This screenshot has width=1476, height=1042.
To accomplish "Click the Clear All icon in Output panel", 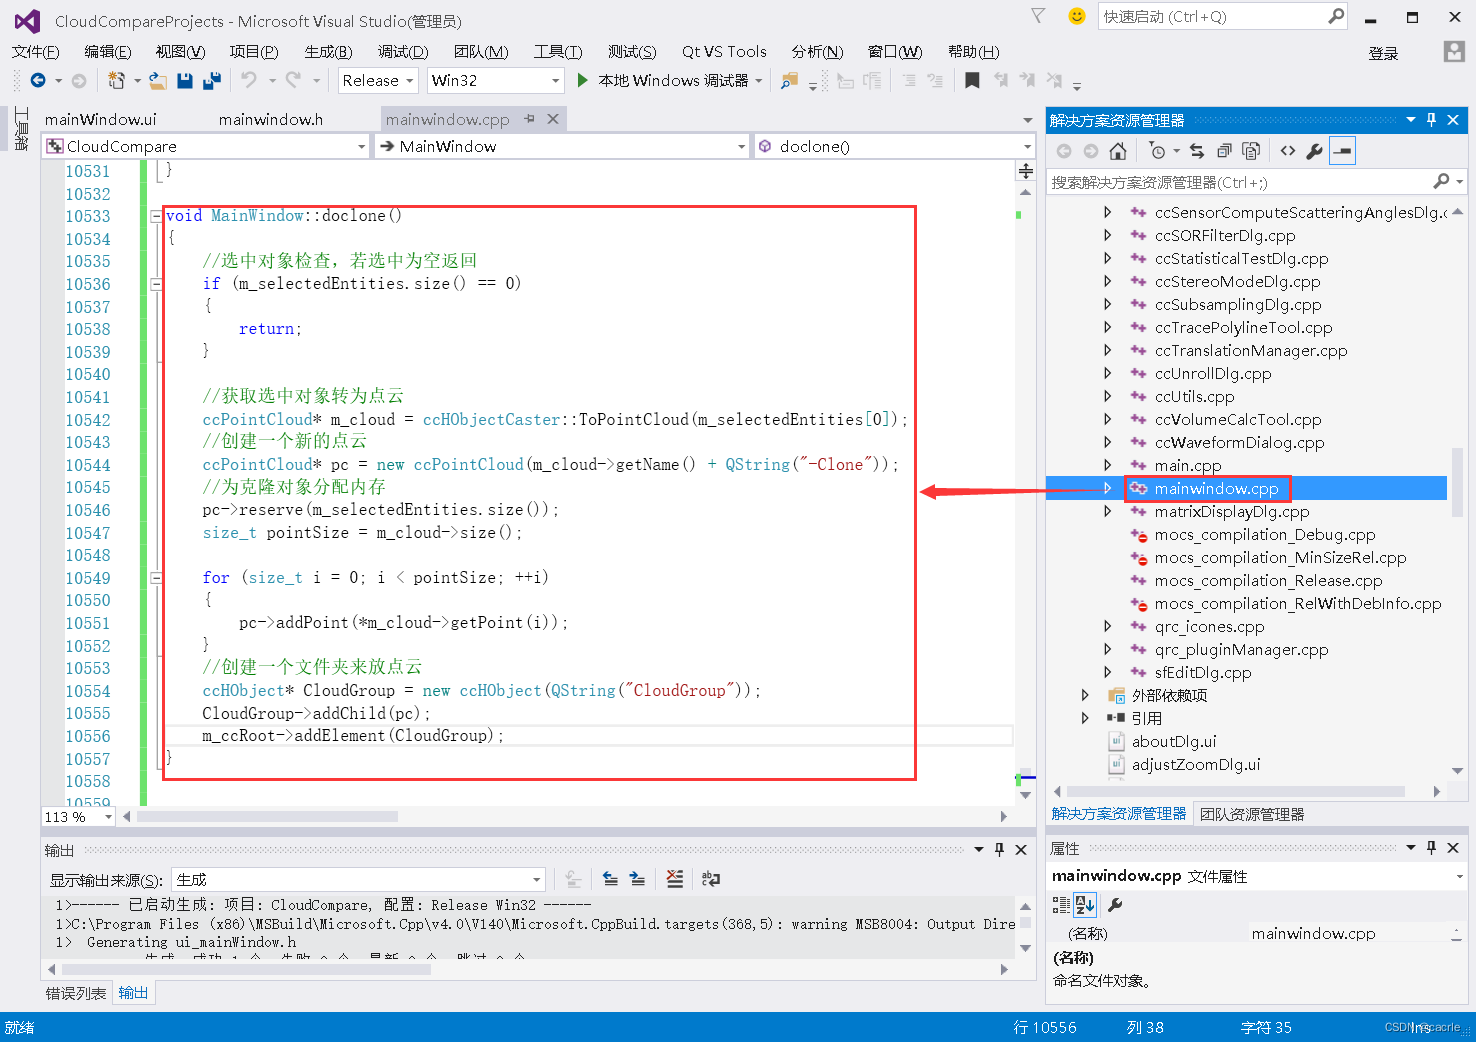I will coord(675,879).
